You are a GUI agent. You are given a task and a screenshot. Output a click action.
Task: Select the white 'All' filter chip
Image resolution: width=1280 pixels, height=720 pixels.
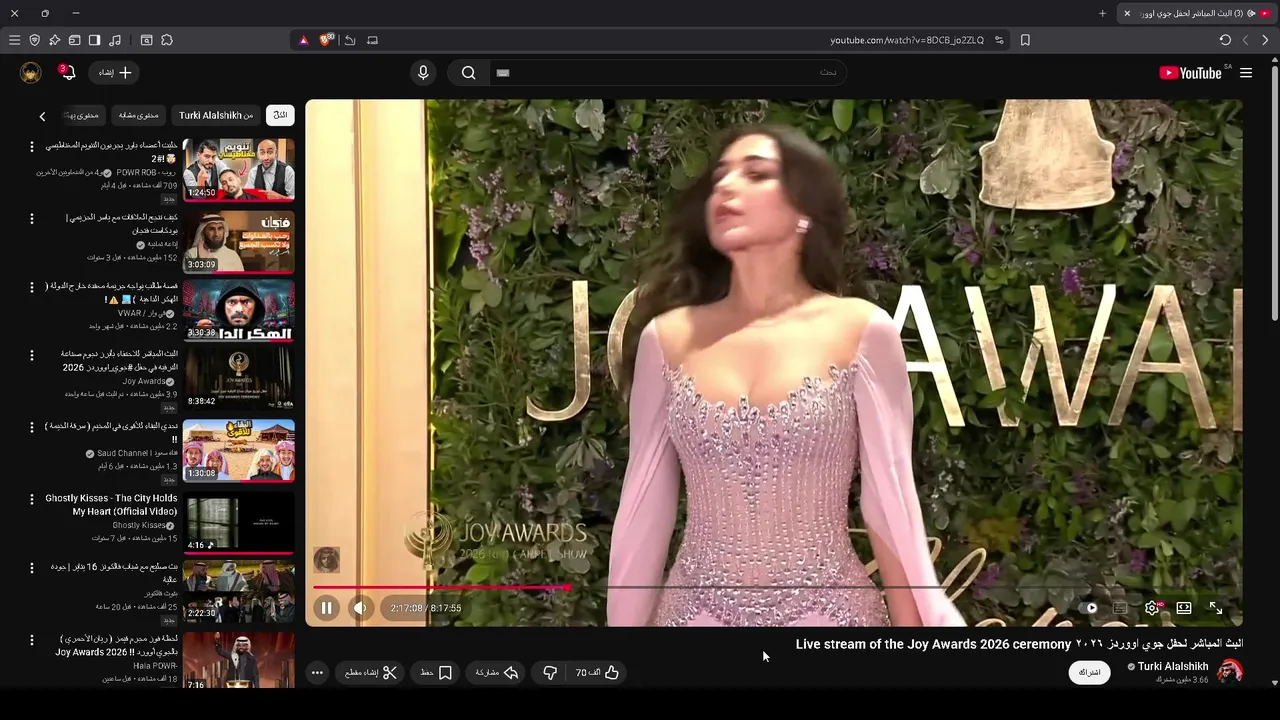(280, 116)
